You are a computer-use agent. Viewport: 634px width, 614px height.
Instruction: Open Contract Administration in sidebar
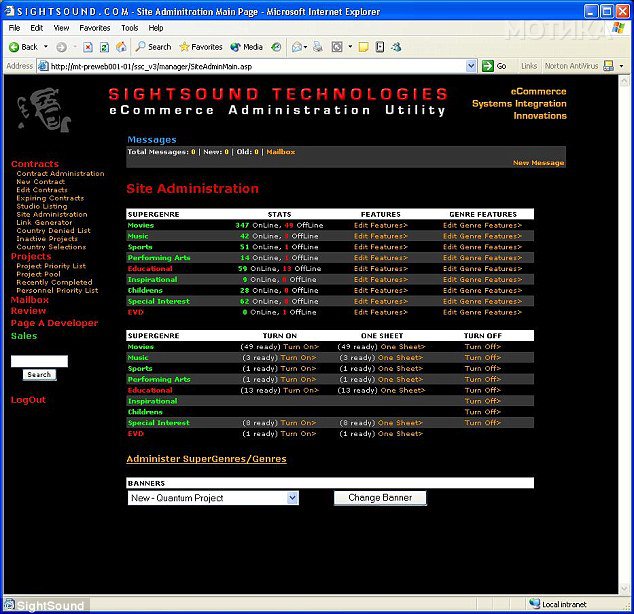pyautogui.click(x=60, y=173)
